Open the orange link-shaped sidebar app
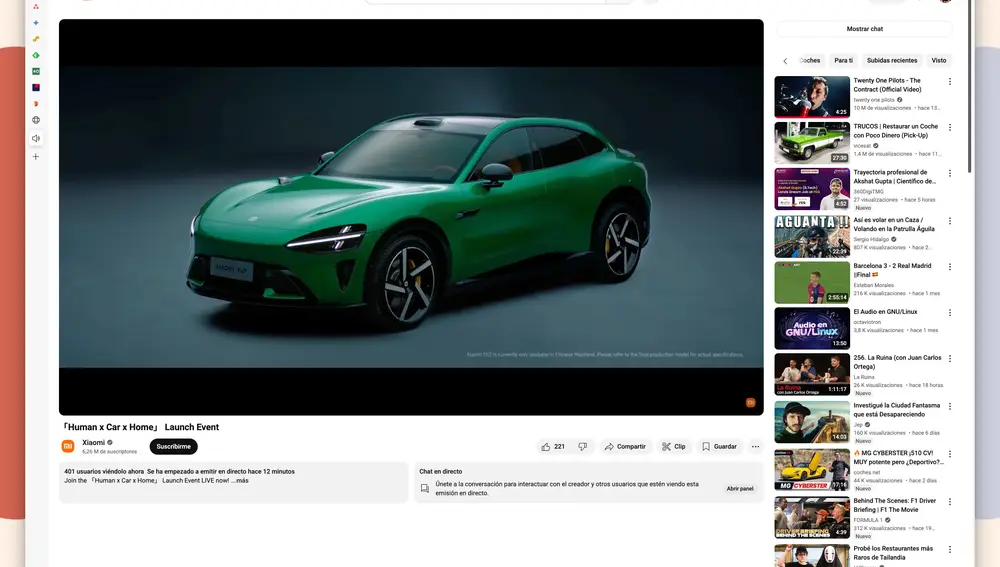The image size is (1000, 567). [36, 39]
